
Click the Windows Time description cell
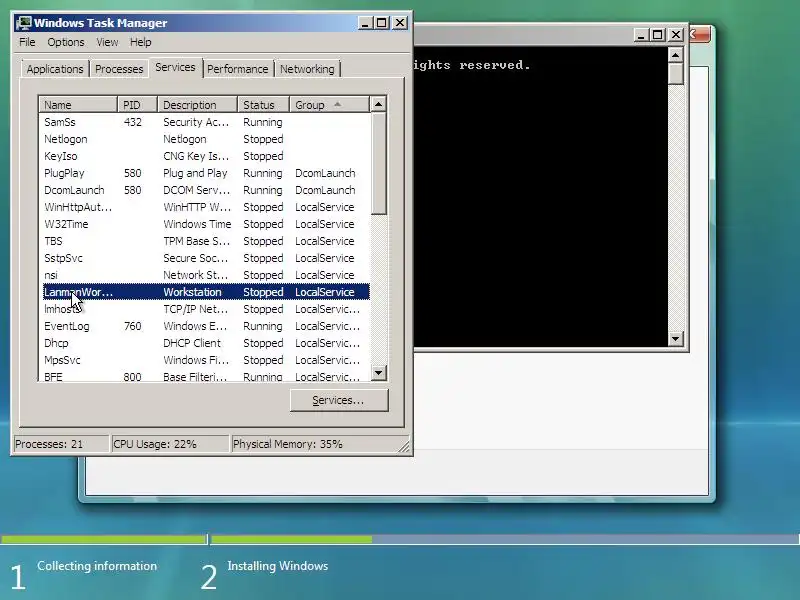197,224
